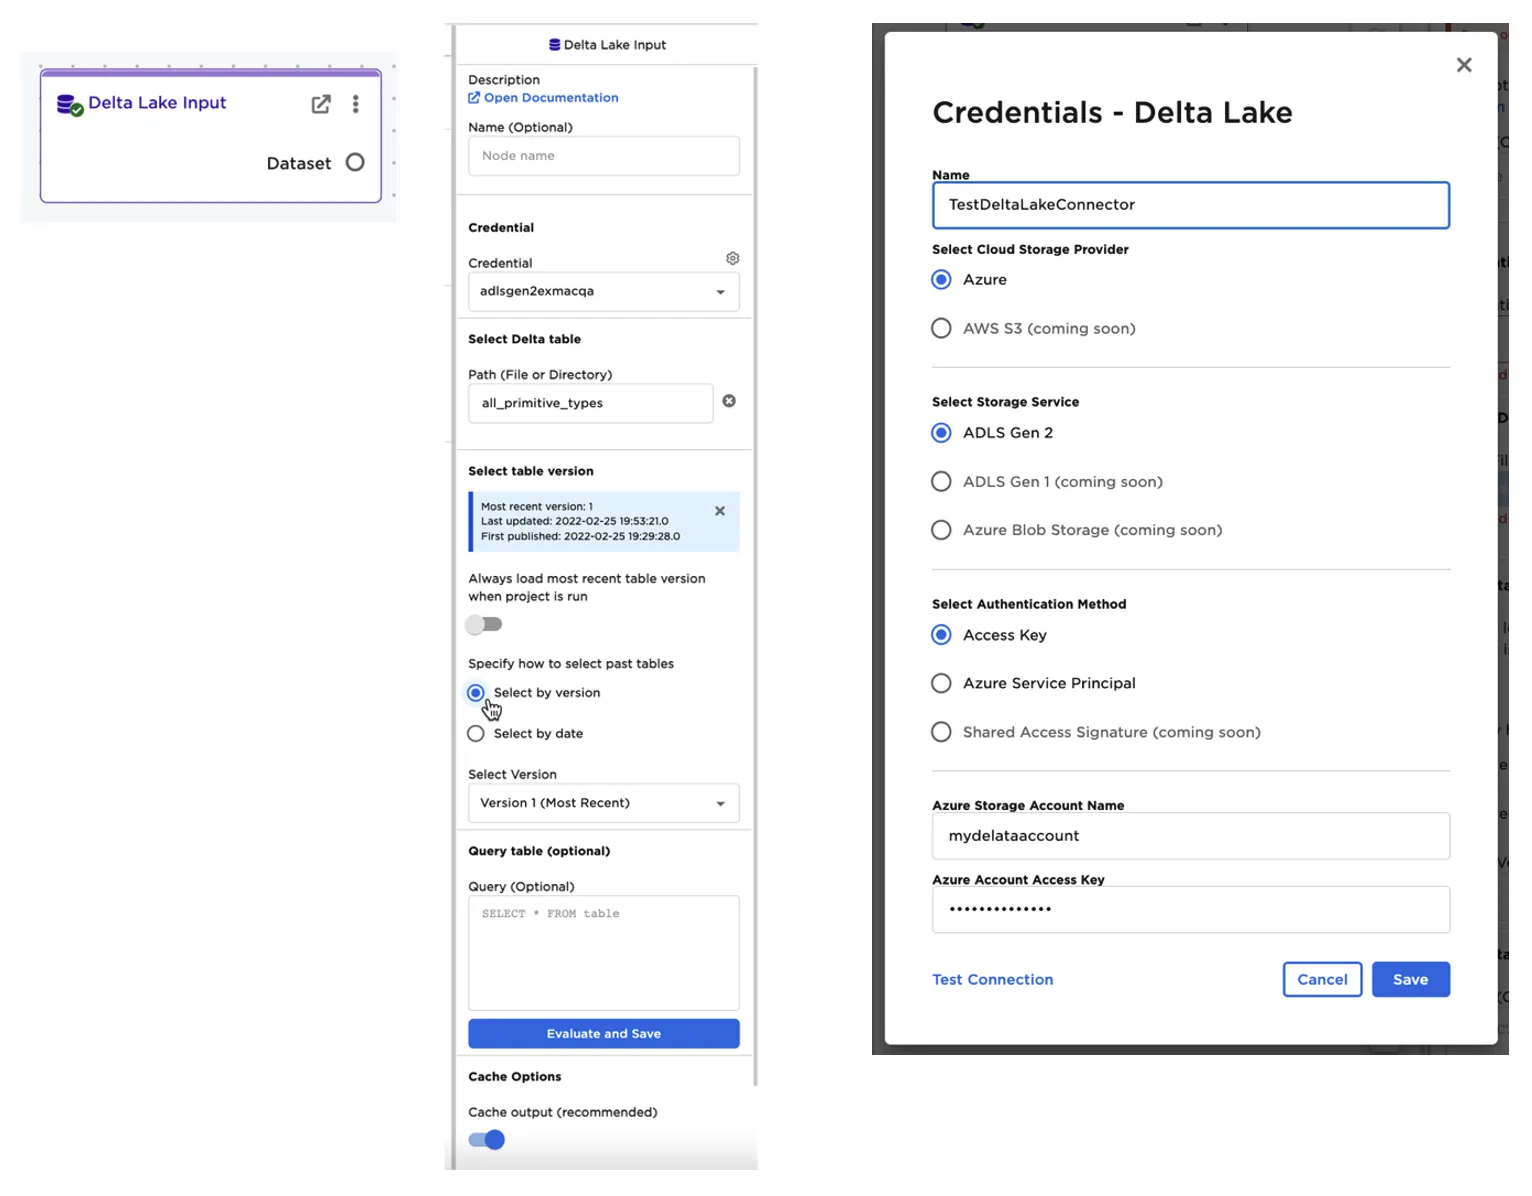Enable always load most recent table version
Image resolution: width=1532 pixels, height=1196 pixels.
(485, 625)
